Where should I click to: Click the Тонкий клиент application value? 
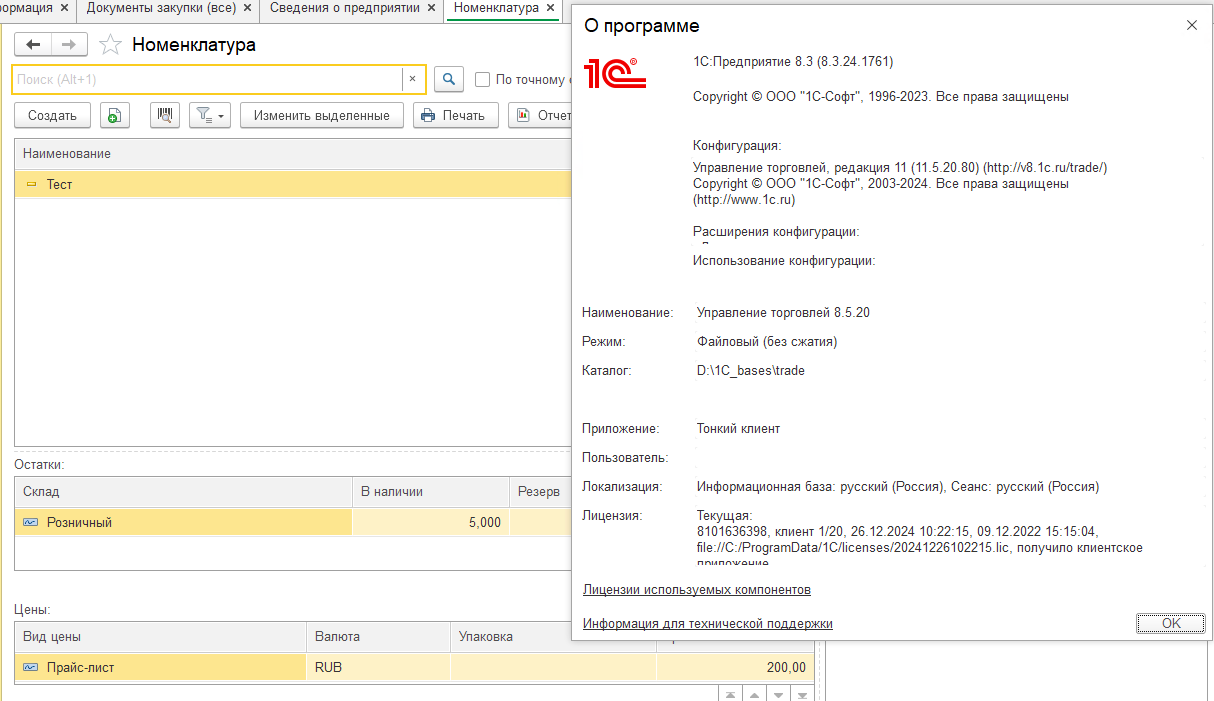click(x=738, y=429)
